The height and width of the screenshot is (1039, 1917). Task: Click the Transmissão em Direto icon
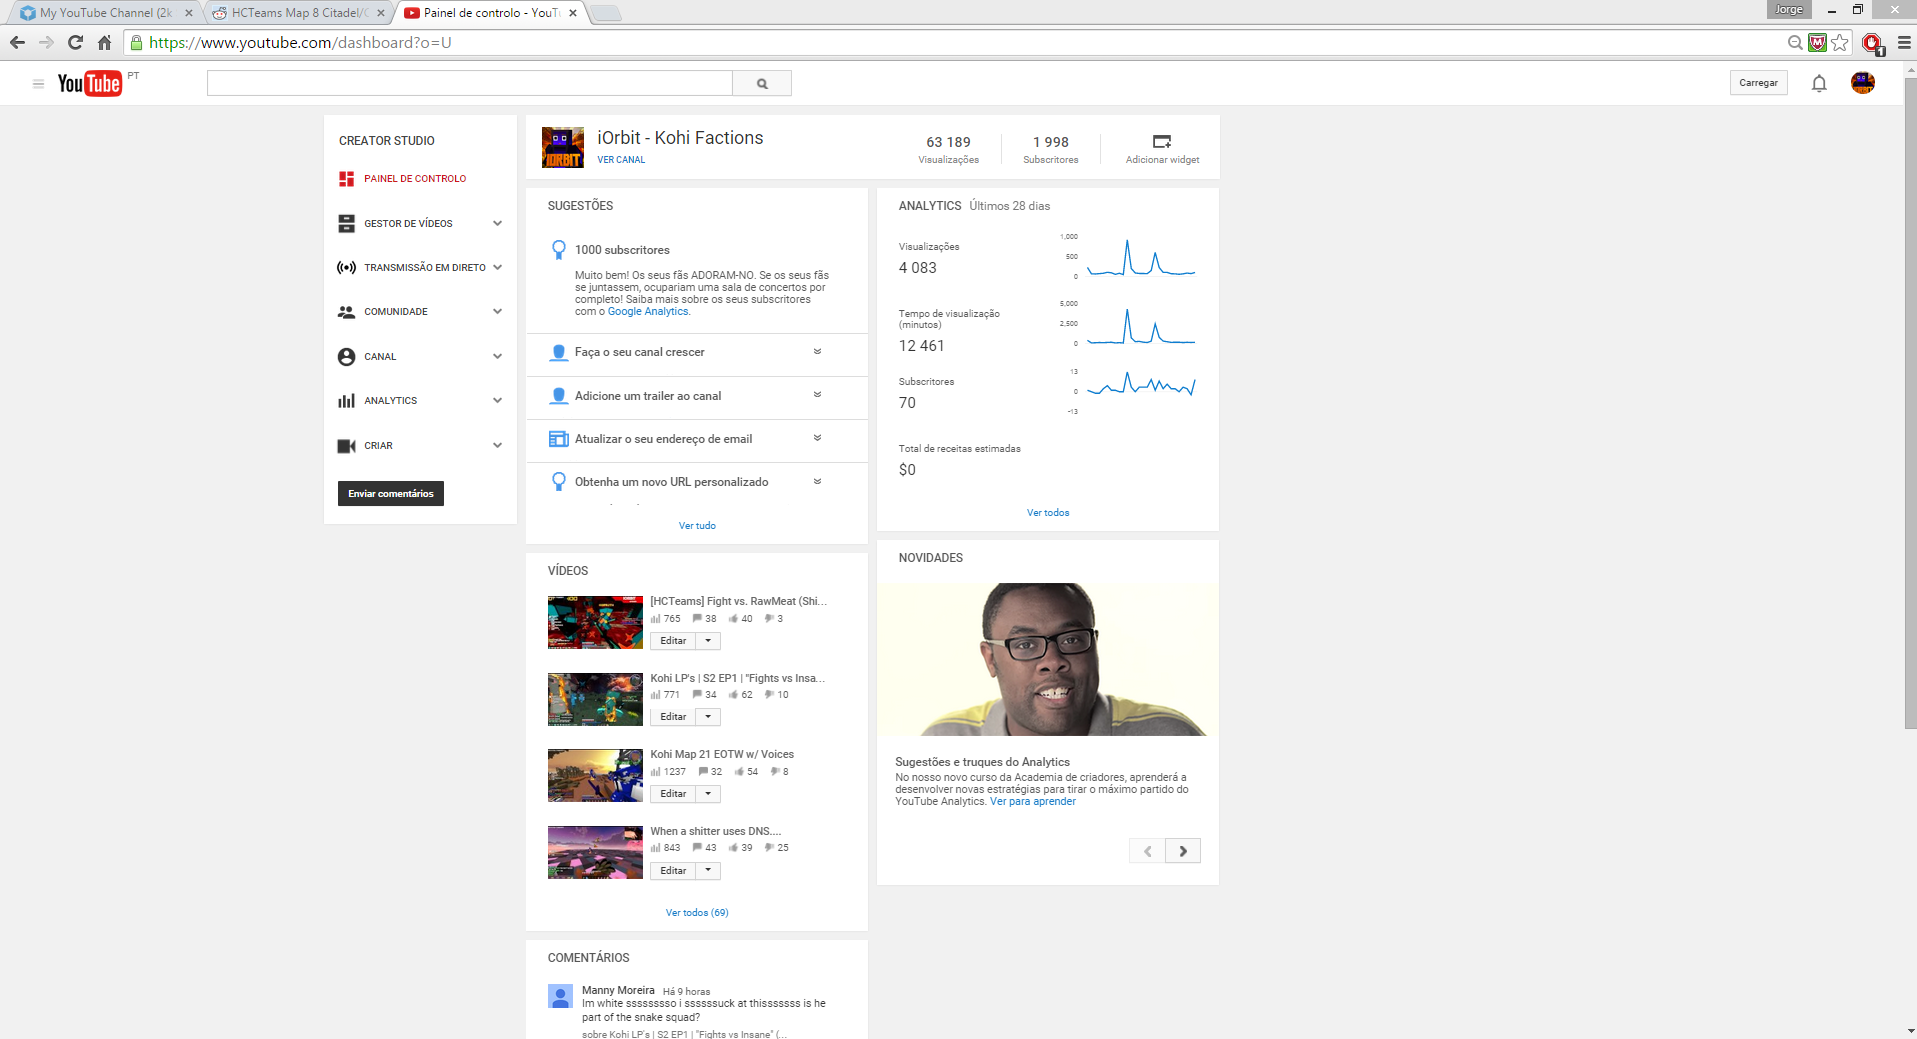(x=346, y=268)
